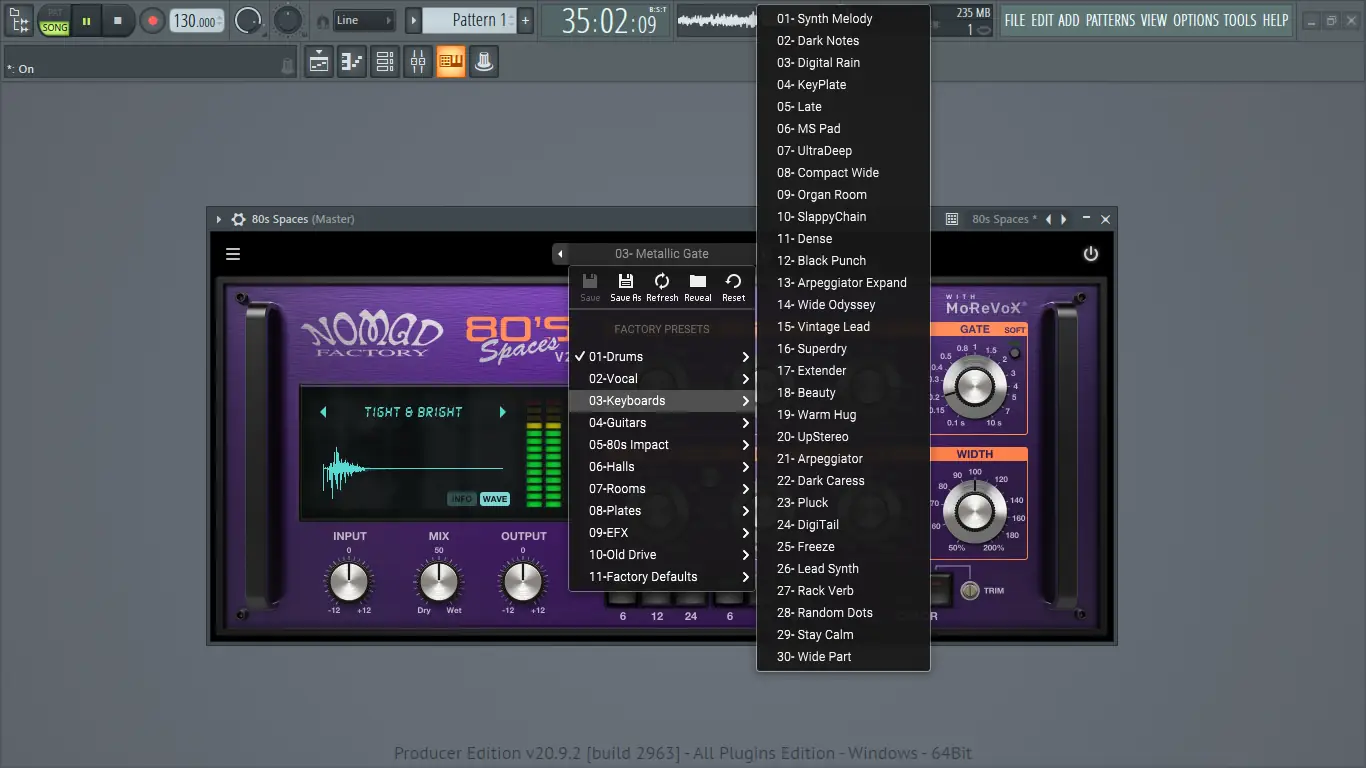
Task: Enable the INFO display mode
Action: coord(461,499)
